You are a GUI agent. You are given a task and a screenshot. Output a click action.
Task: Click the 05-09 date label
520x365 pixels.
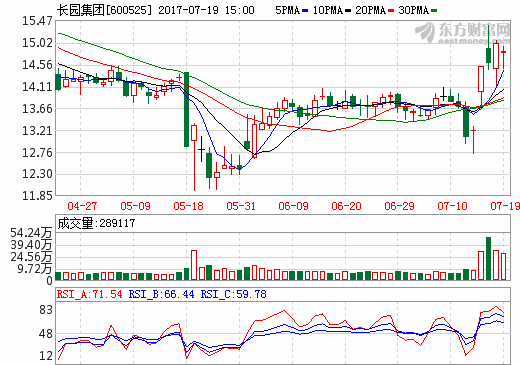pyautogui.click(x=135, y=206)
